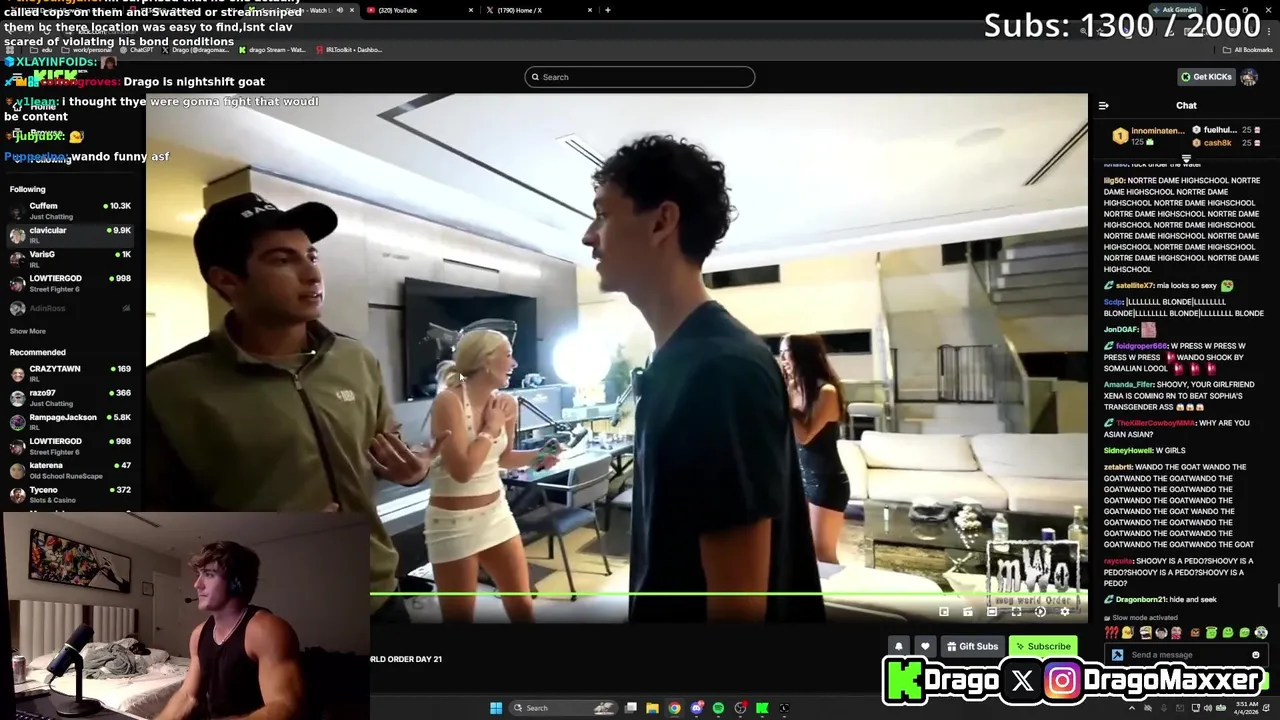Expand Show More in Following
1280x720 pixels.
coord(28,331)
